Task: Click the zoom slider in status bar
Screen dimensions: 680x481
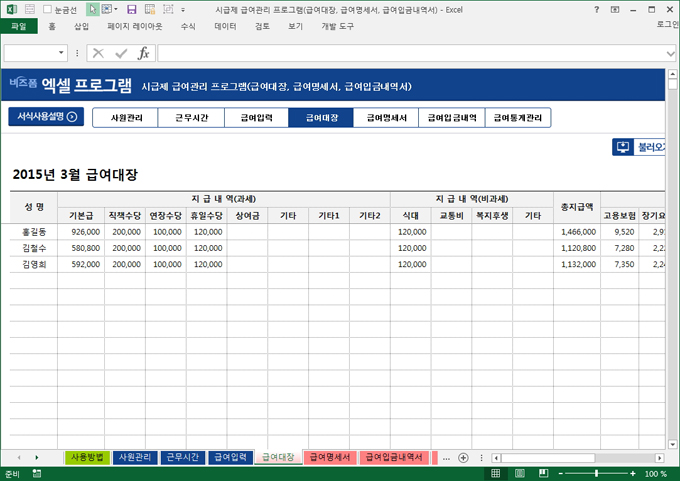Action: (x=595, y=473)
